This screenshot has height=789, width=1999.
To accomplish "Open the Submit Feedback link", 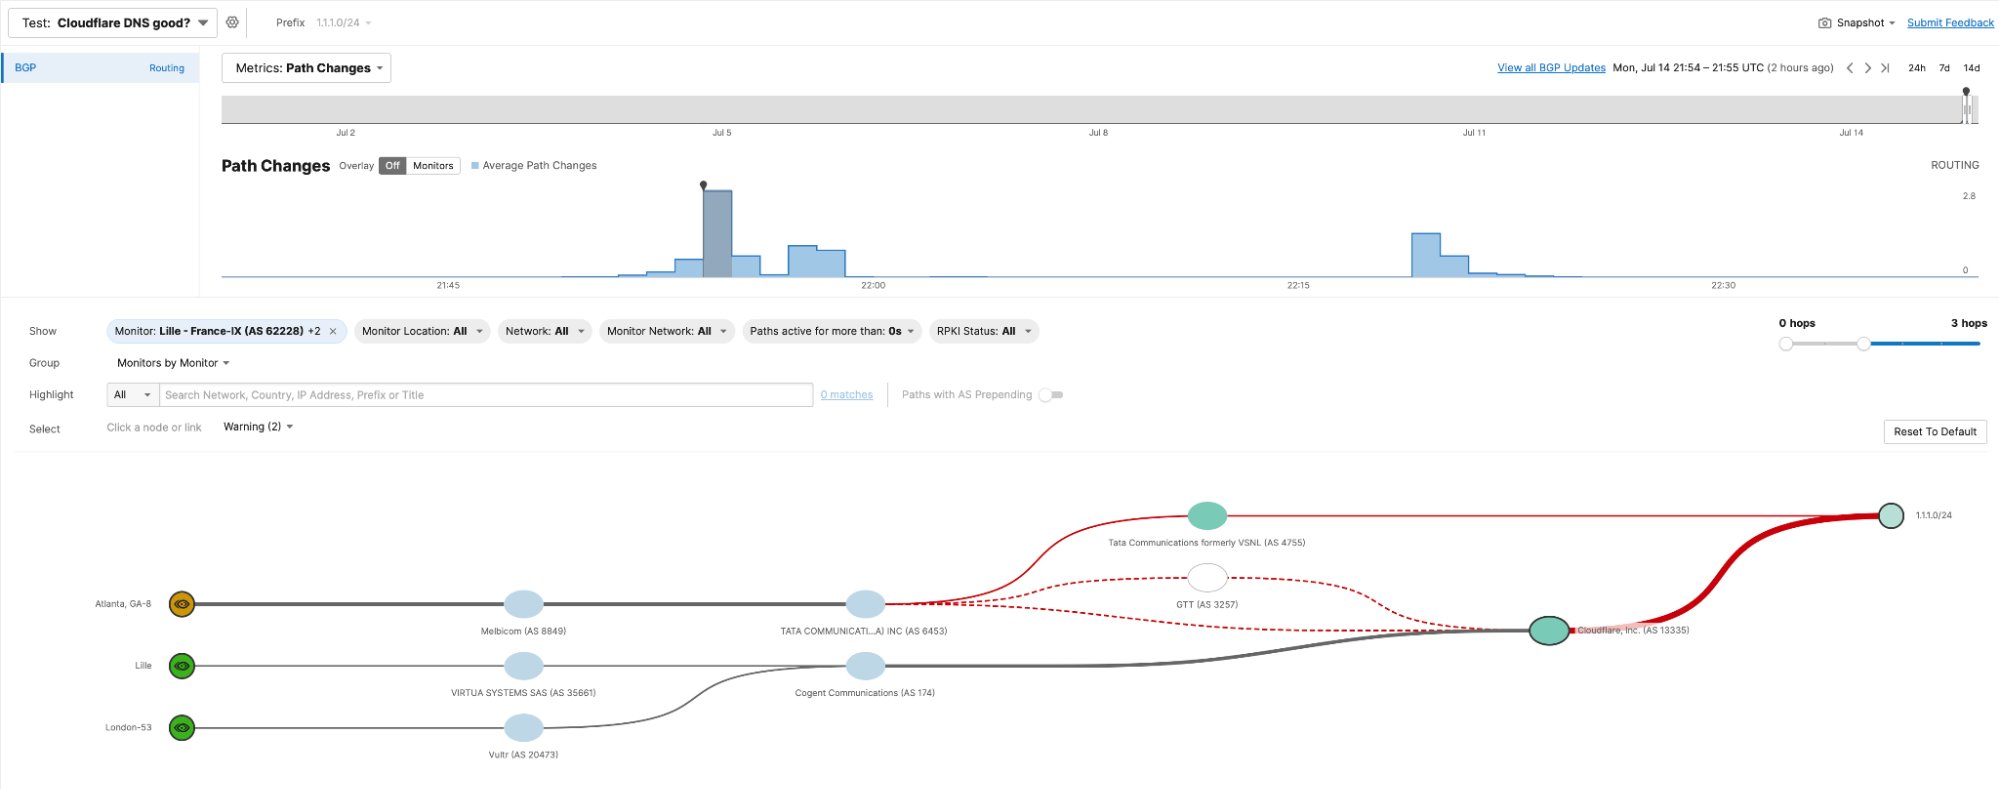I will pos(1950,23).
